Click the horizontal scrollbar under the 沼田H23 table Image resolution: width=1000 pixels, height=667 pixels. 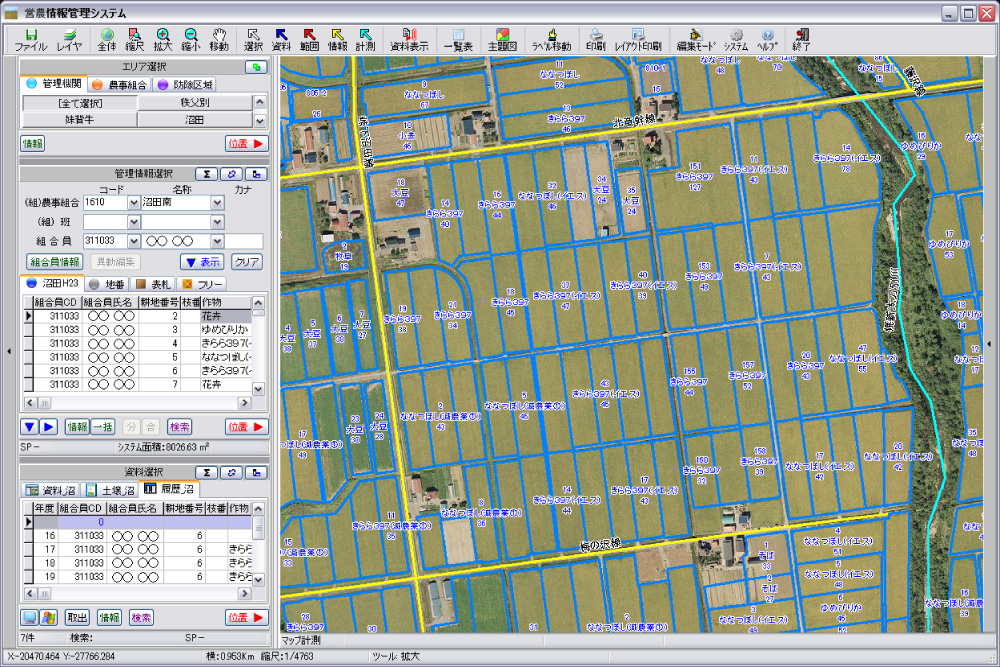(135, 403)
